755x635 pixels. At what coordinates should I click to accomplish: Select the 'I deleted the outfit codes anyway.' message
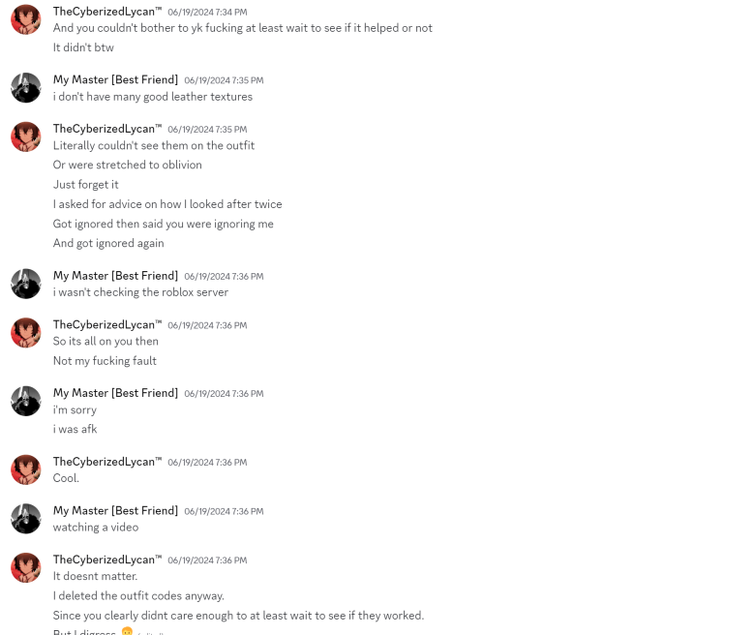pos(139,596)
